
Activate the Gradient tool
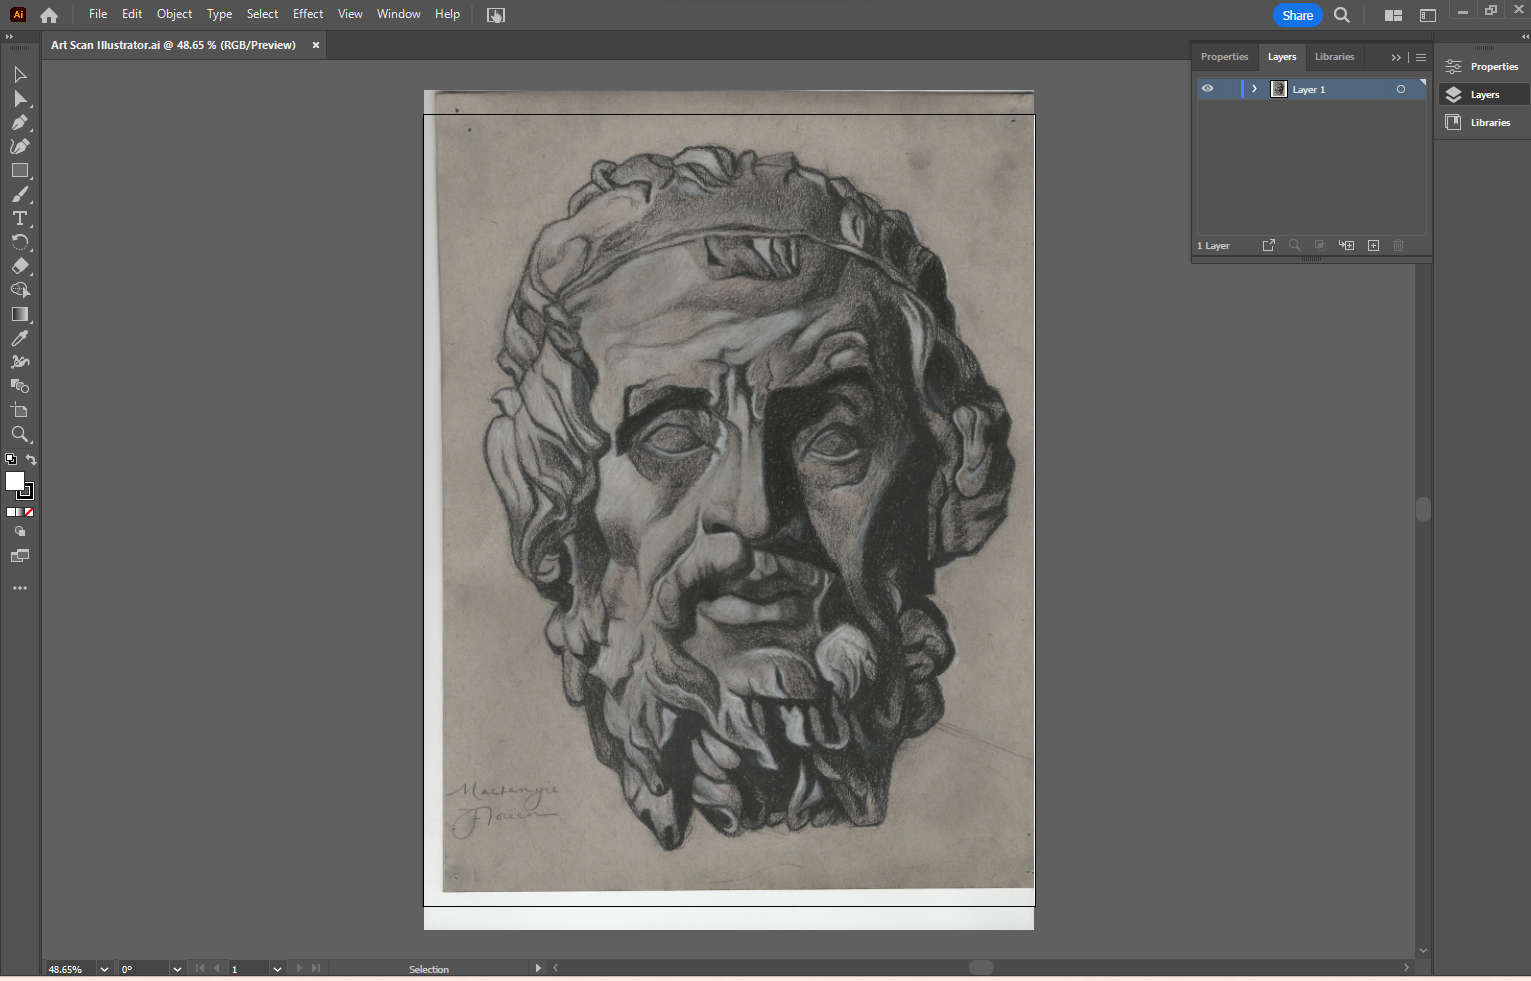[20, 315]
